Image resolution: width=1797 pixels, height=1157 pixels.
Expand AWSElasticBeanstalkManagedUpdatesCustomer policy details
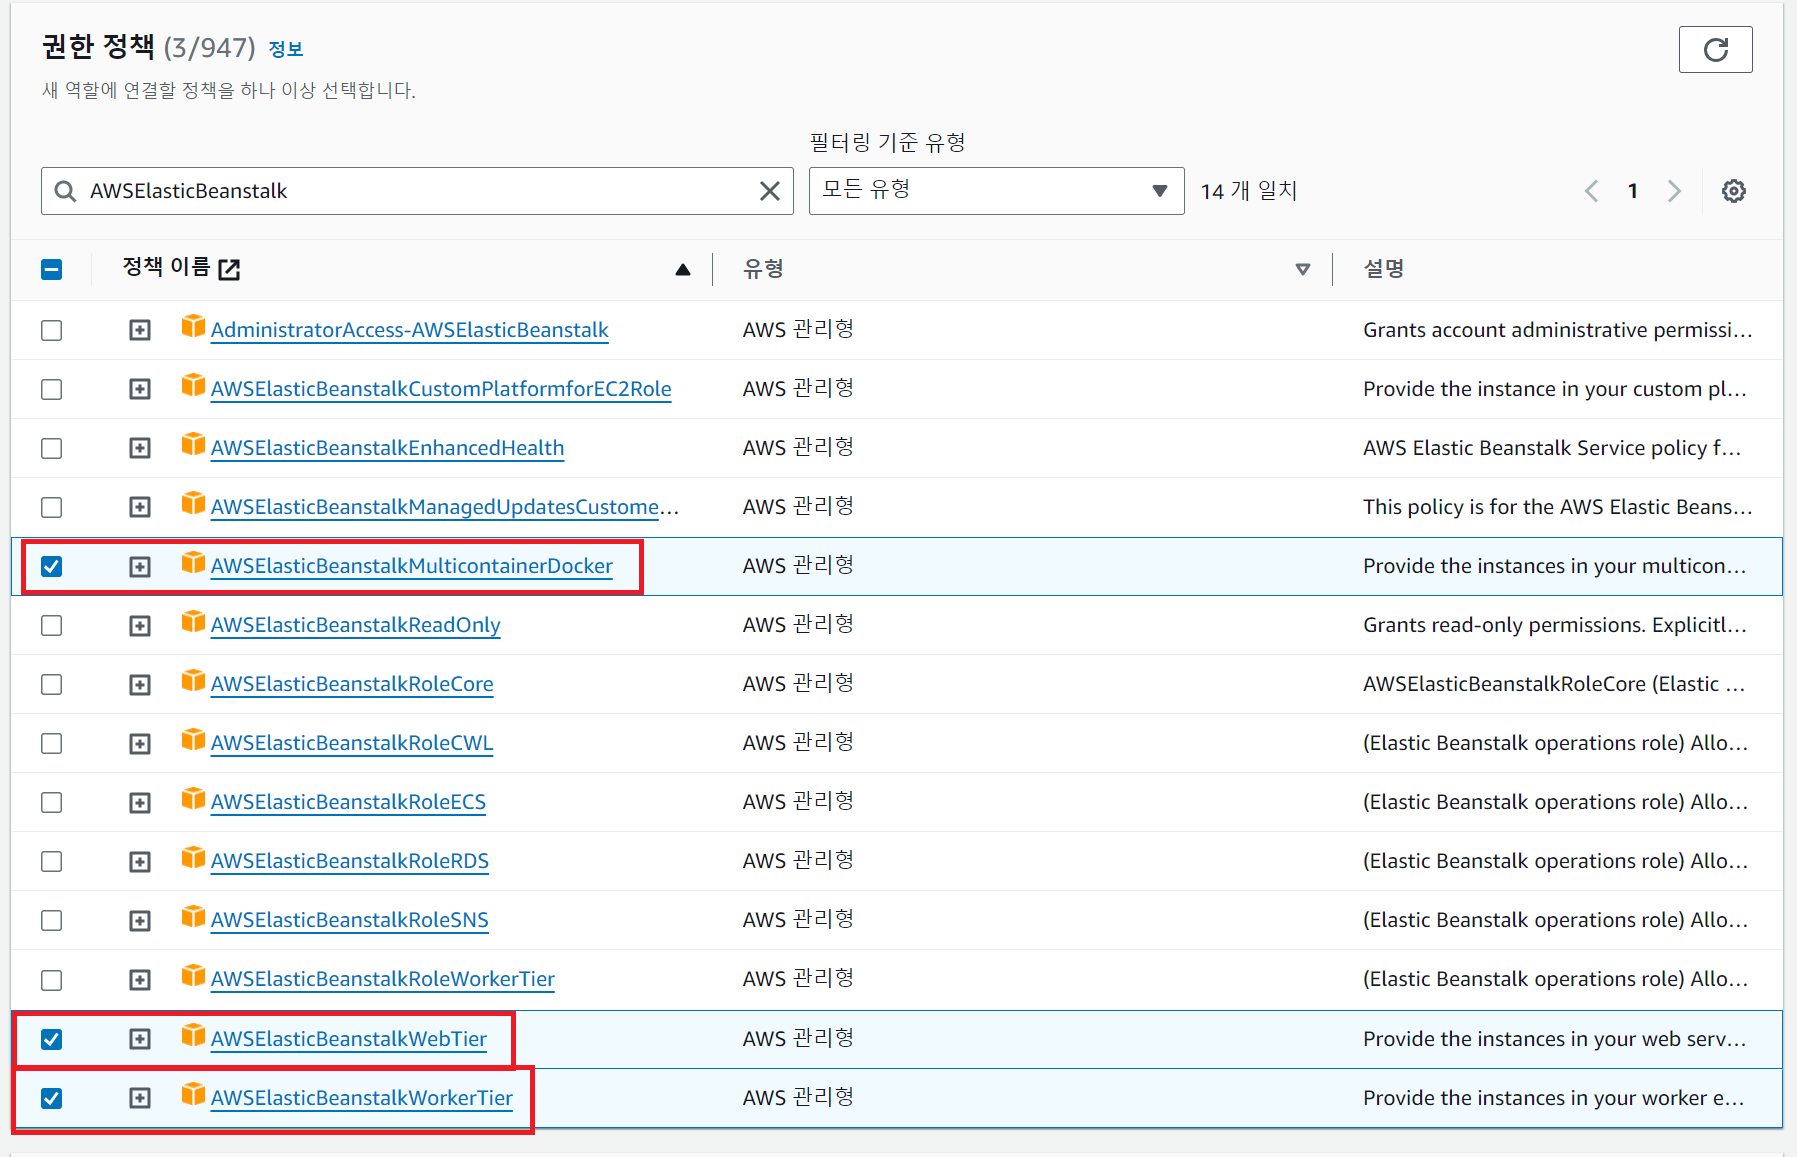[x=140, y=507]
